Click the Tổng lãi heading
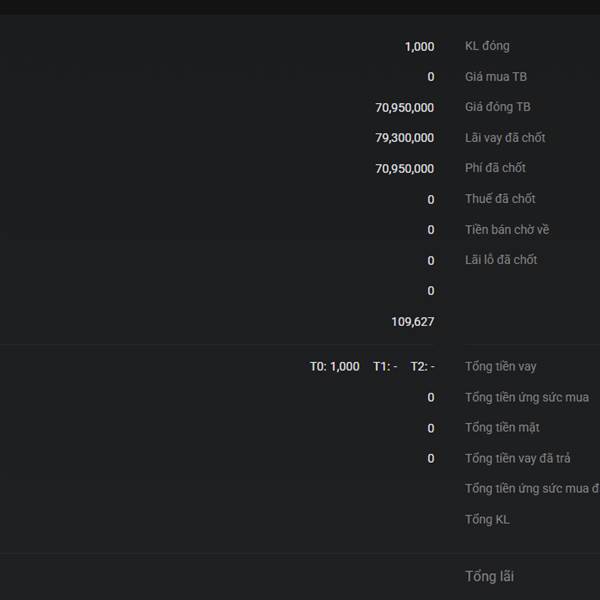This screenshot has width=600, height=600. point(490,576)
